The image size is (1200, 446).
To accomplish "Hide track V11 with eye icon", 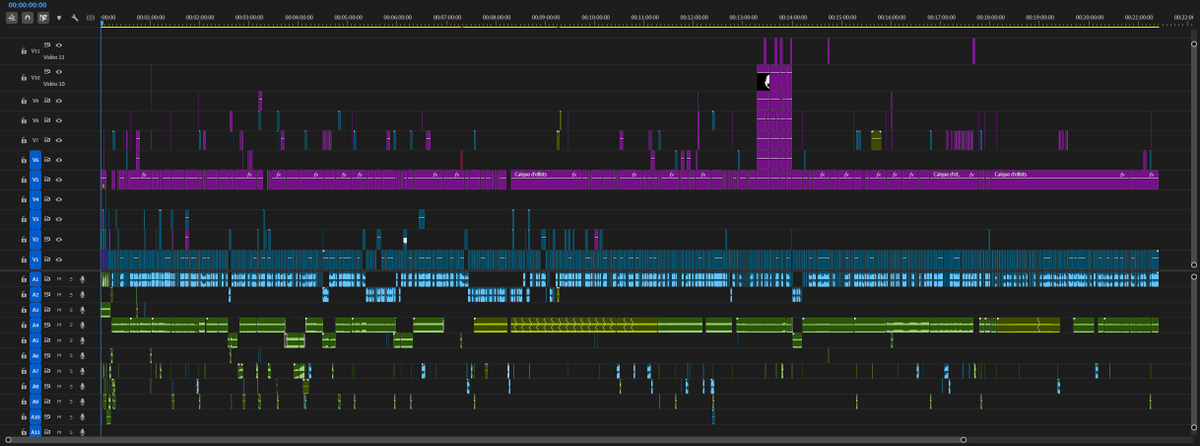I will 59,45.
